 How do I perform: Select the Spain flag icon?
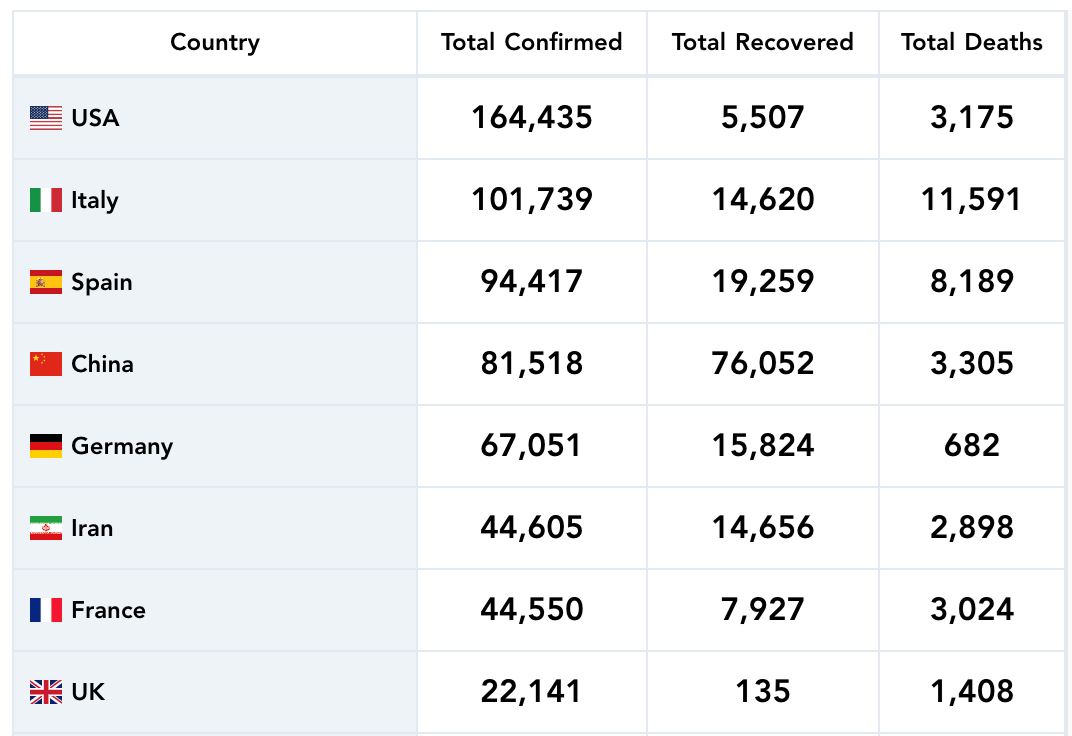46,282
